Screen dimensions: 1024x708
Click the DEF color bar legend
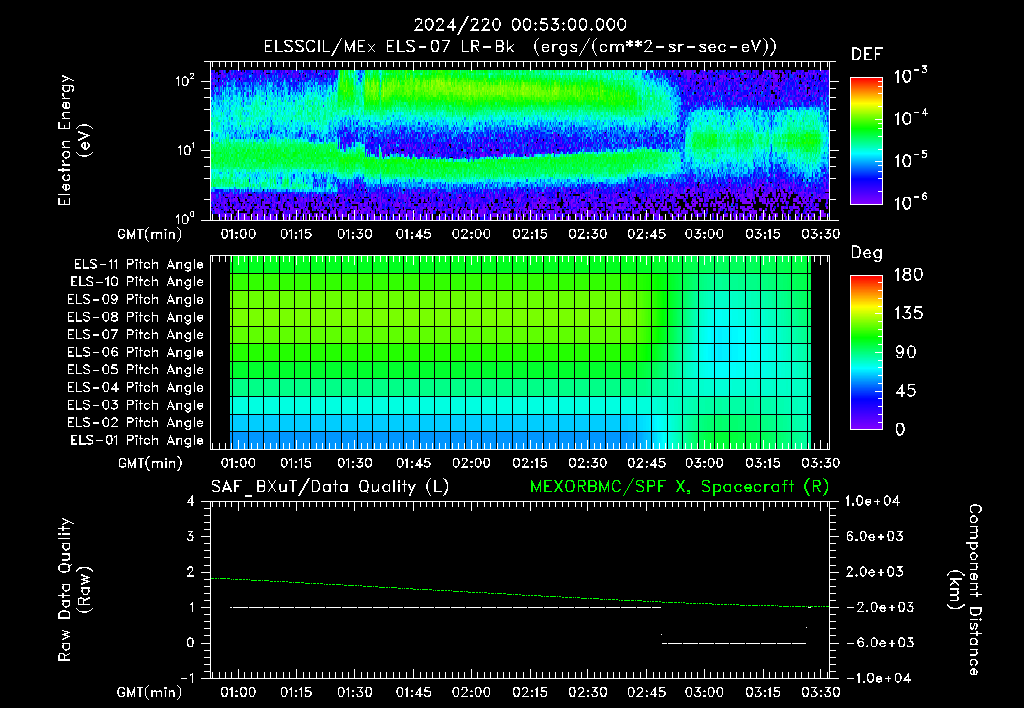[x=866, y=140]
